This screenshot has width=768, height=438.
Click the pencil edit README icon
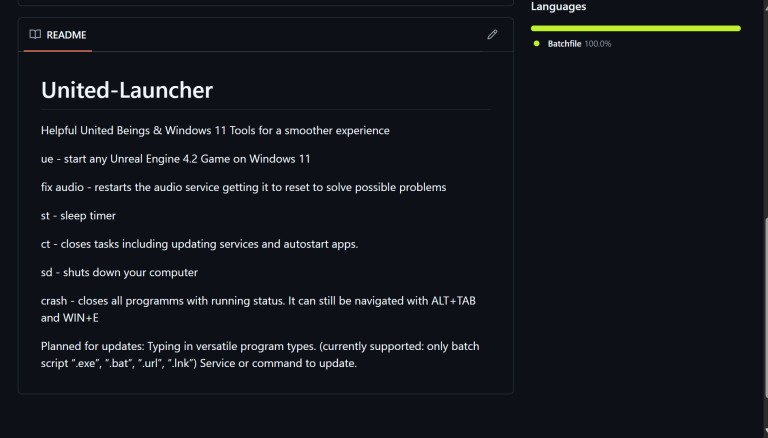point(492,34)
